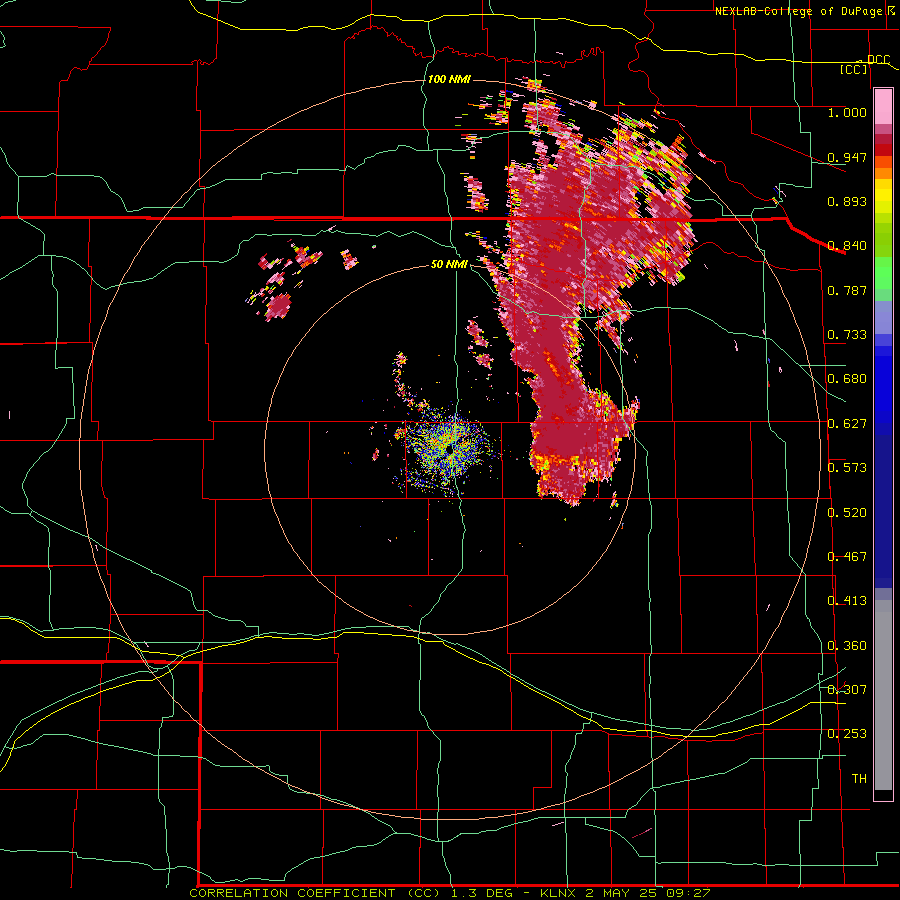
Task: Click the 0.520 scale value
Action: click(x=847, y=513)
